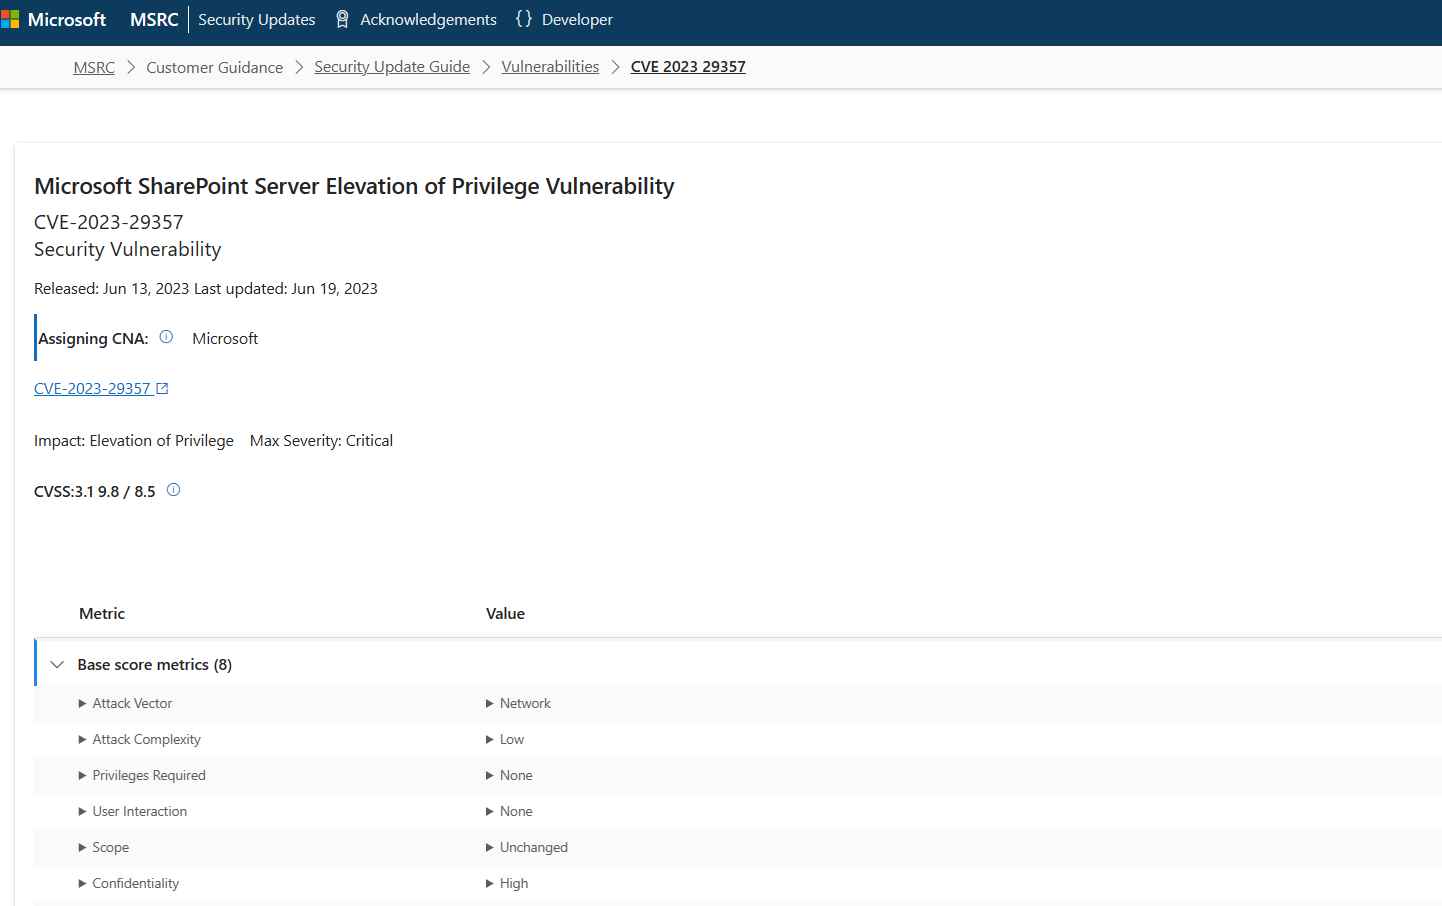Image resolution: width=1442 pixels, height=906 pixels.
Task: Open the Developer menu item
Action: (x=577, y=19)
